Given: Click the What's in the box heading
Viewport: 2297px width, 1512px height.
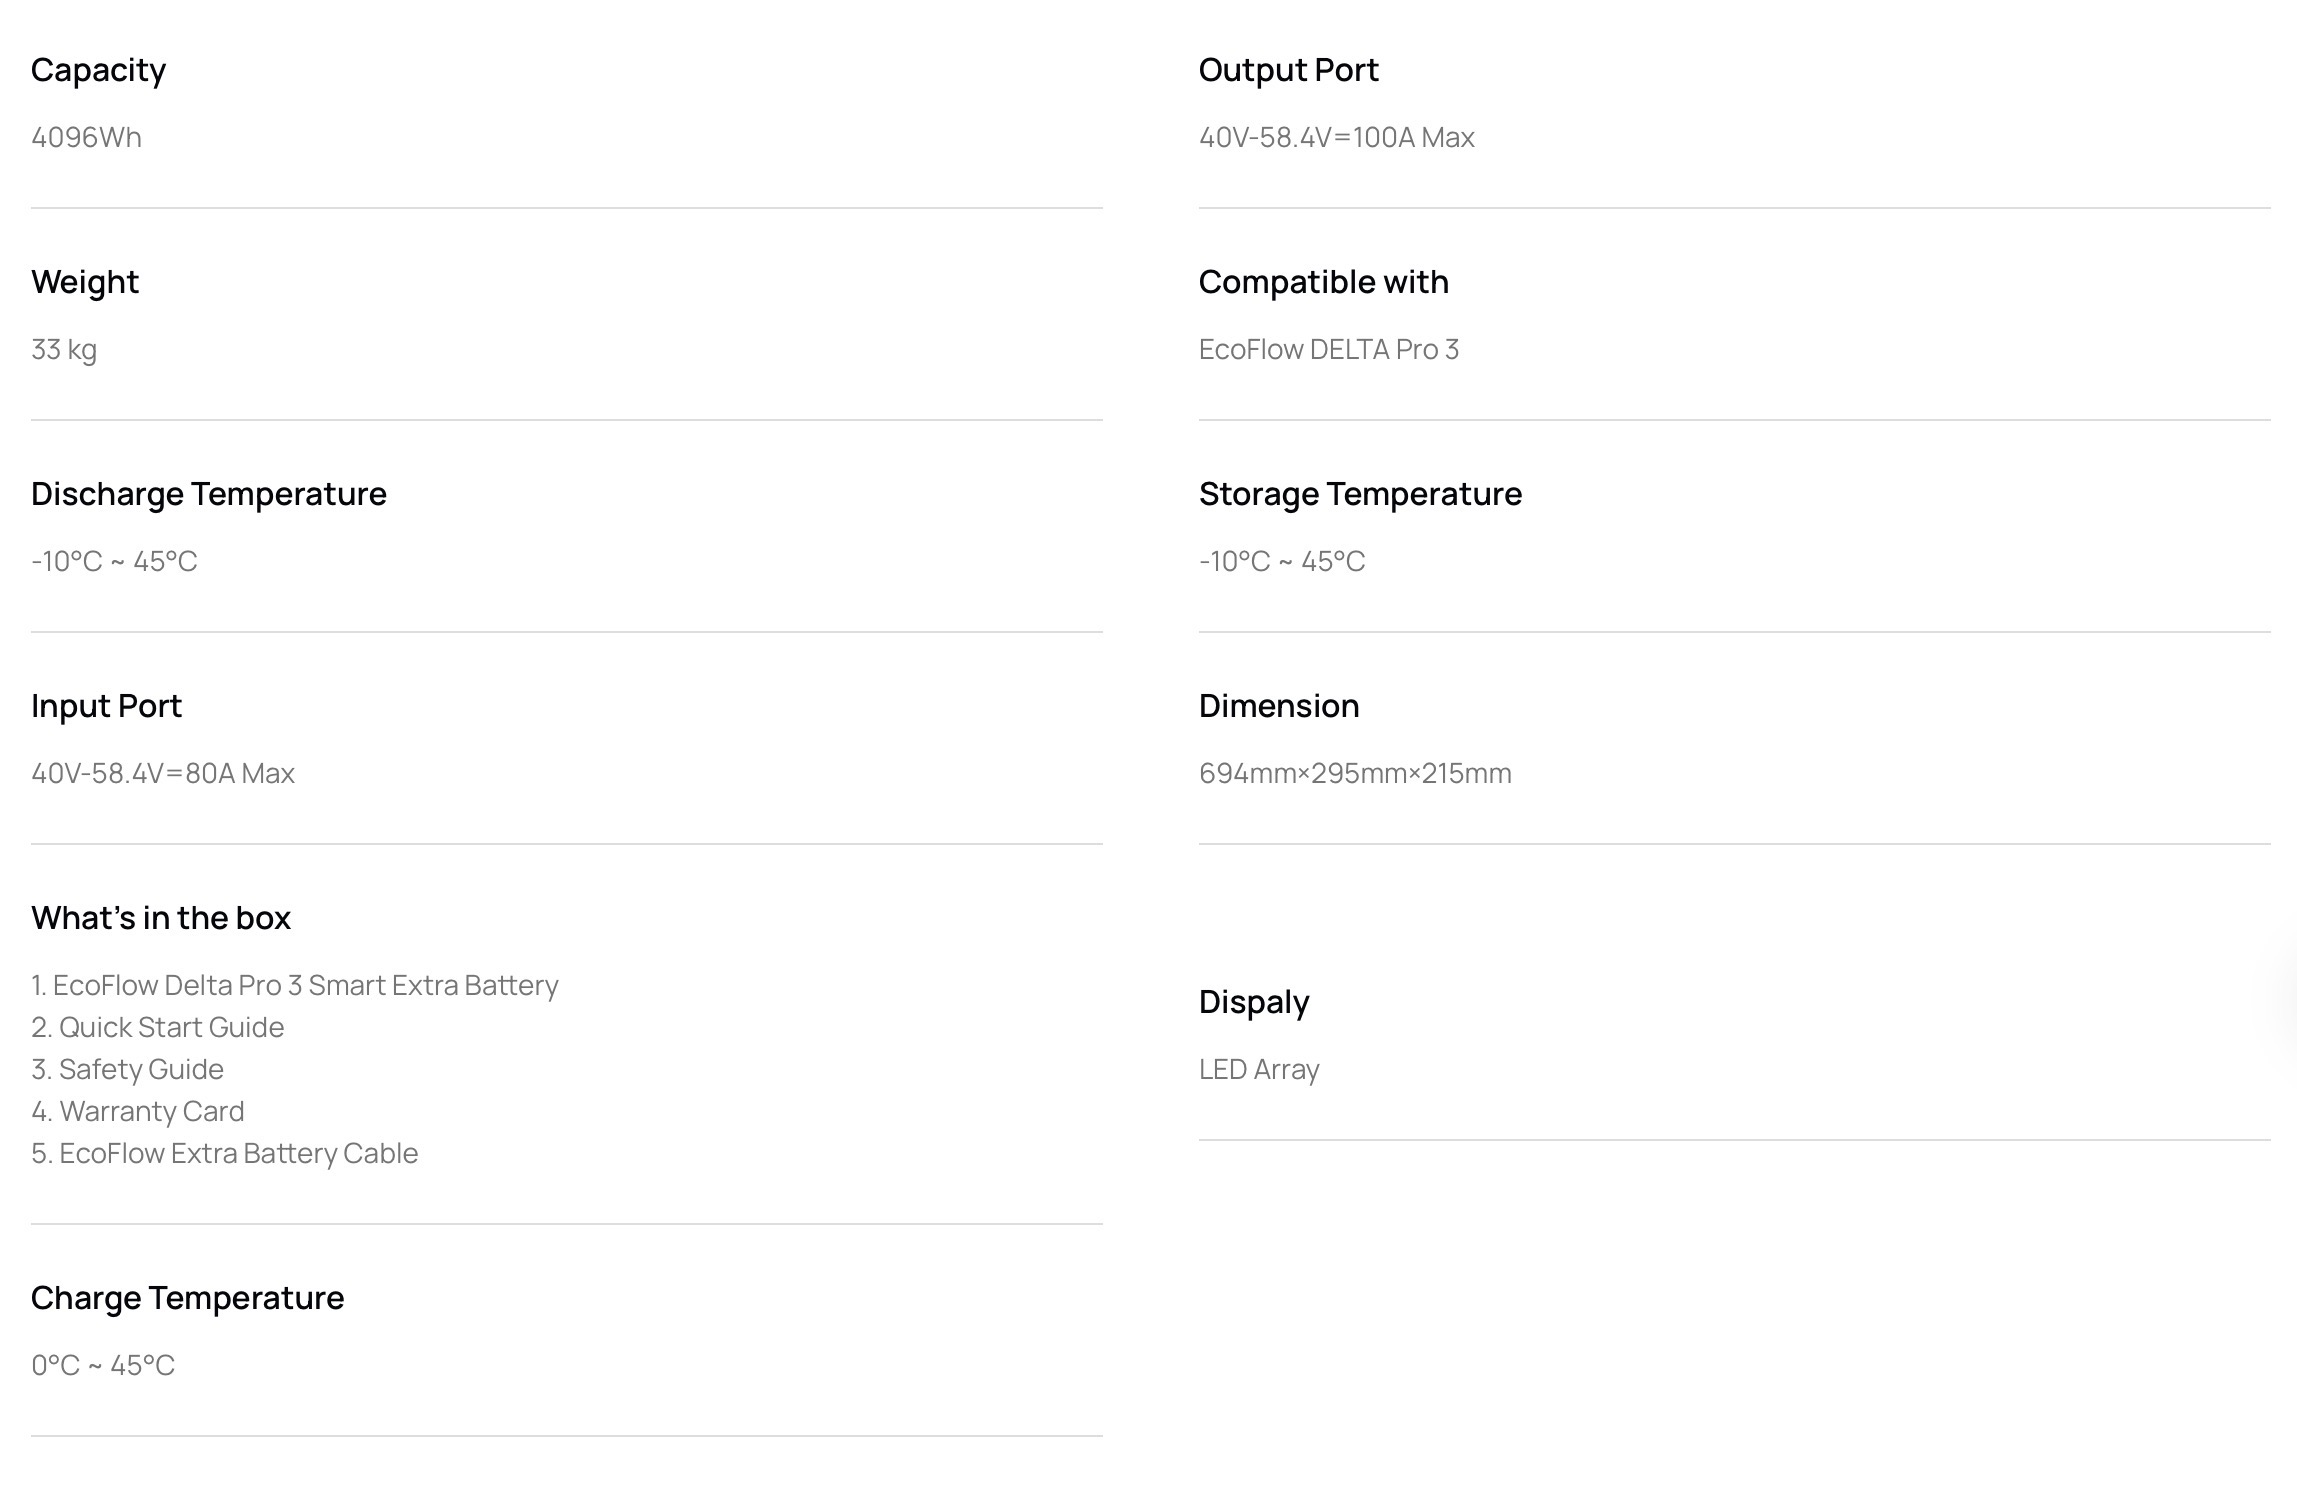Looking at the screenshot, I should pos(161,918).
